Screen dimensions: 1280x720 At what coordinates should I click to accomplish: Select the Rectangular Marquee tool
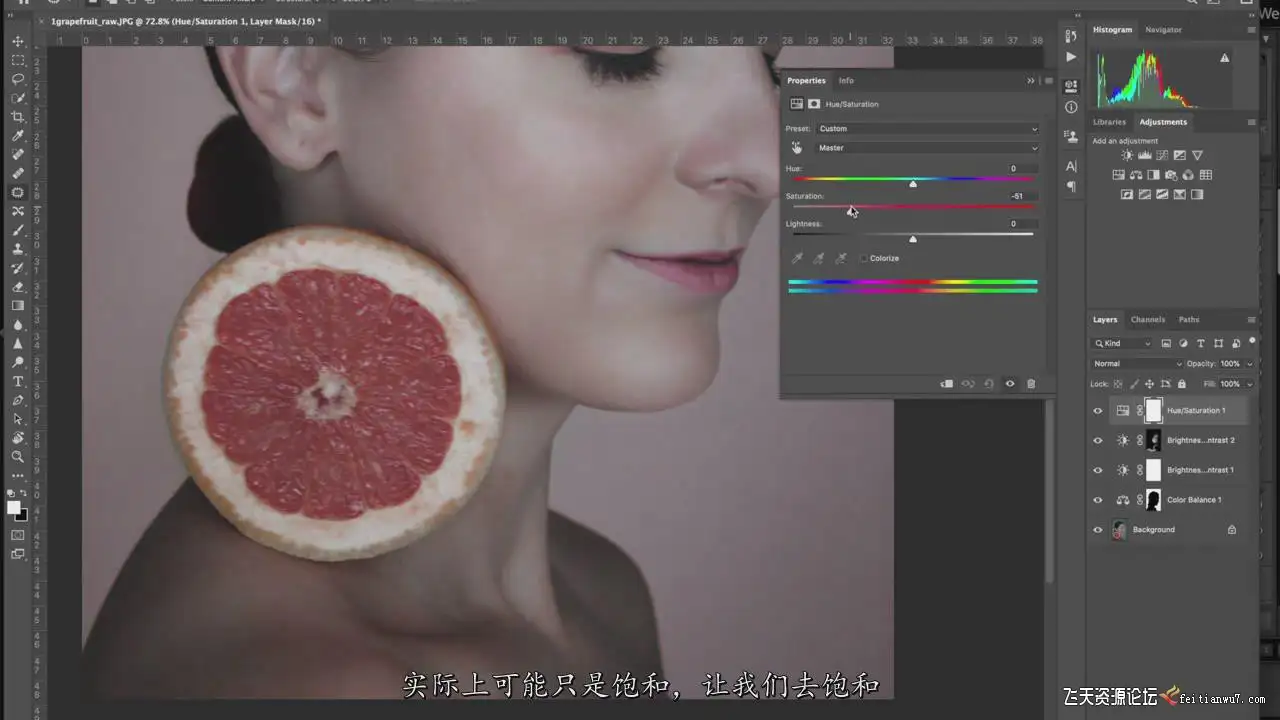[x=17, y=60]
